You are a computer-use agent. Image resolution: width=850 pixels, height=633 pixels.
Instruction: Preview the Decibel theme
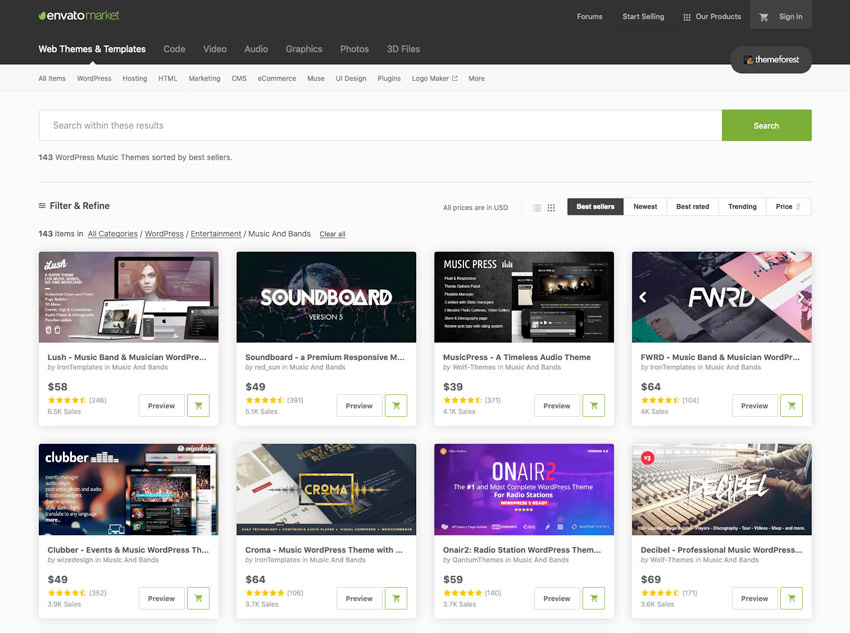pos(755,598)
